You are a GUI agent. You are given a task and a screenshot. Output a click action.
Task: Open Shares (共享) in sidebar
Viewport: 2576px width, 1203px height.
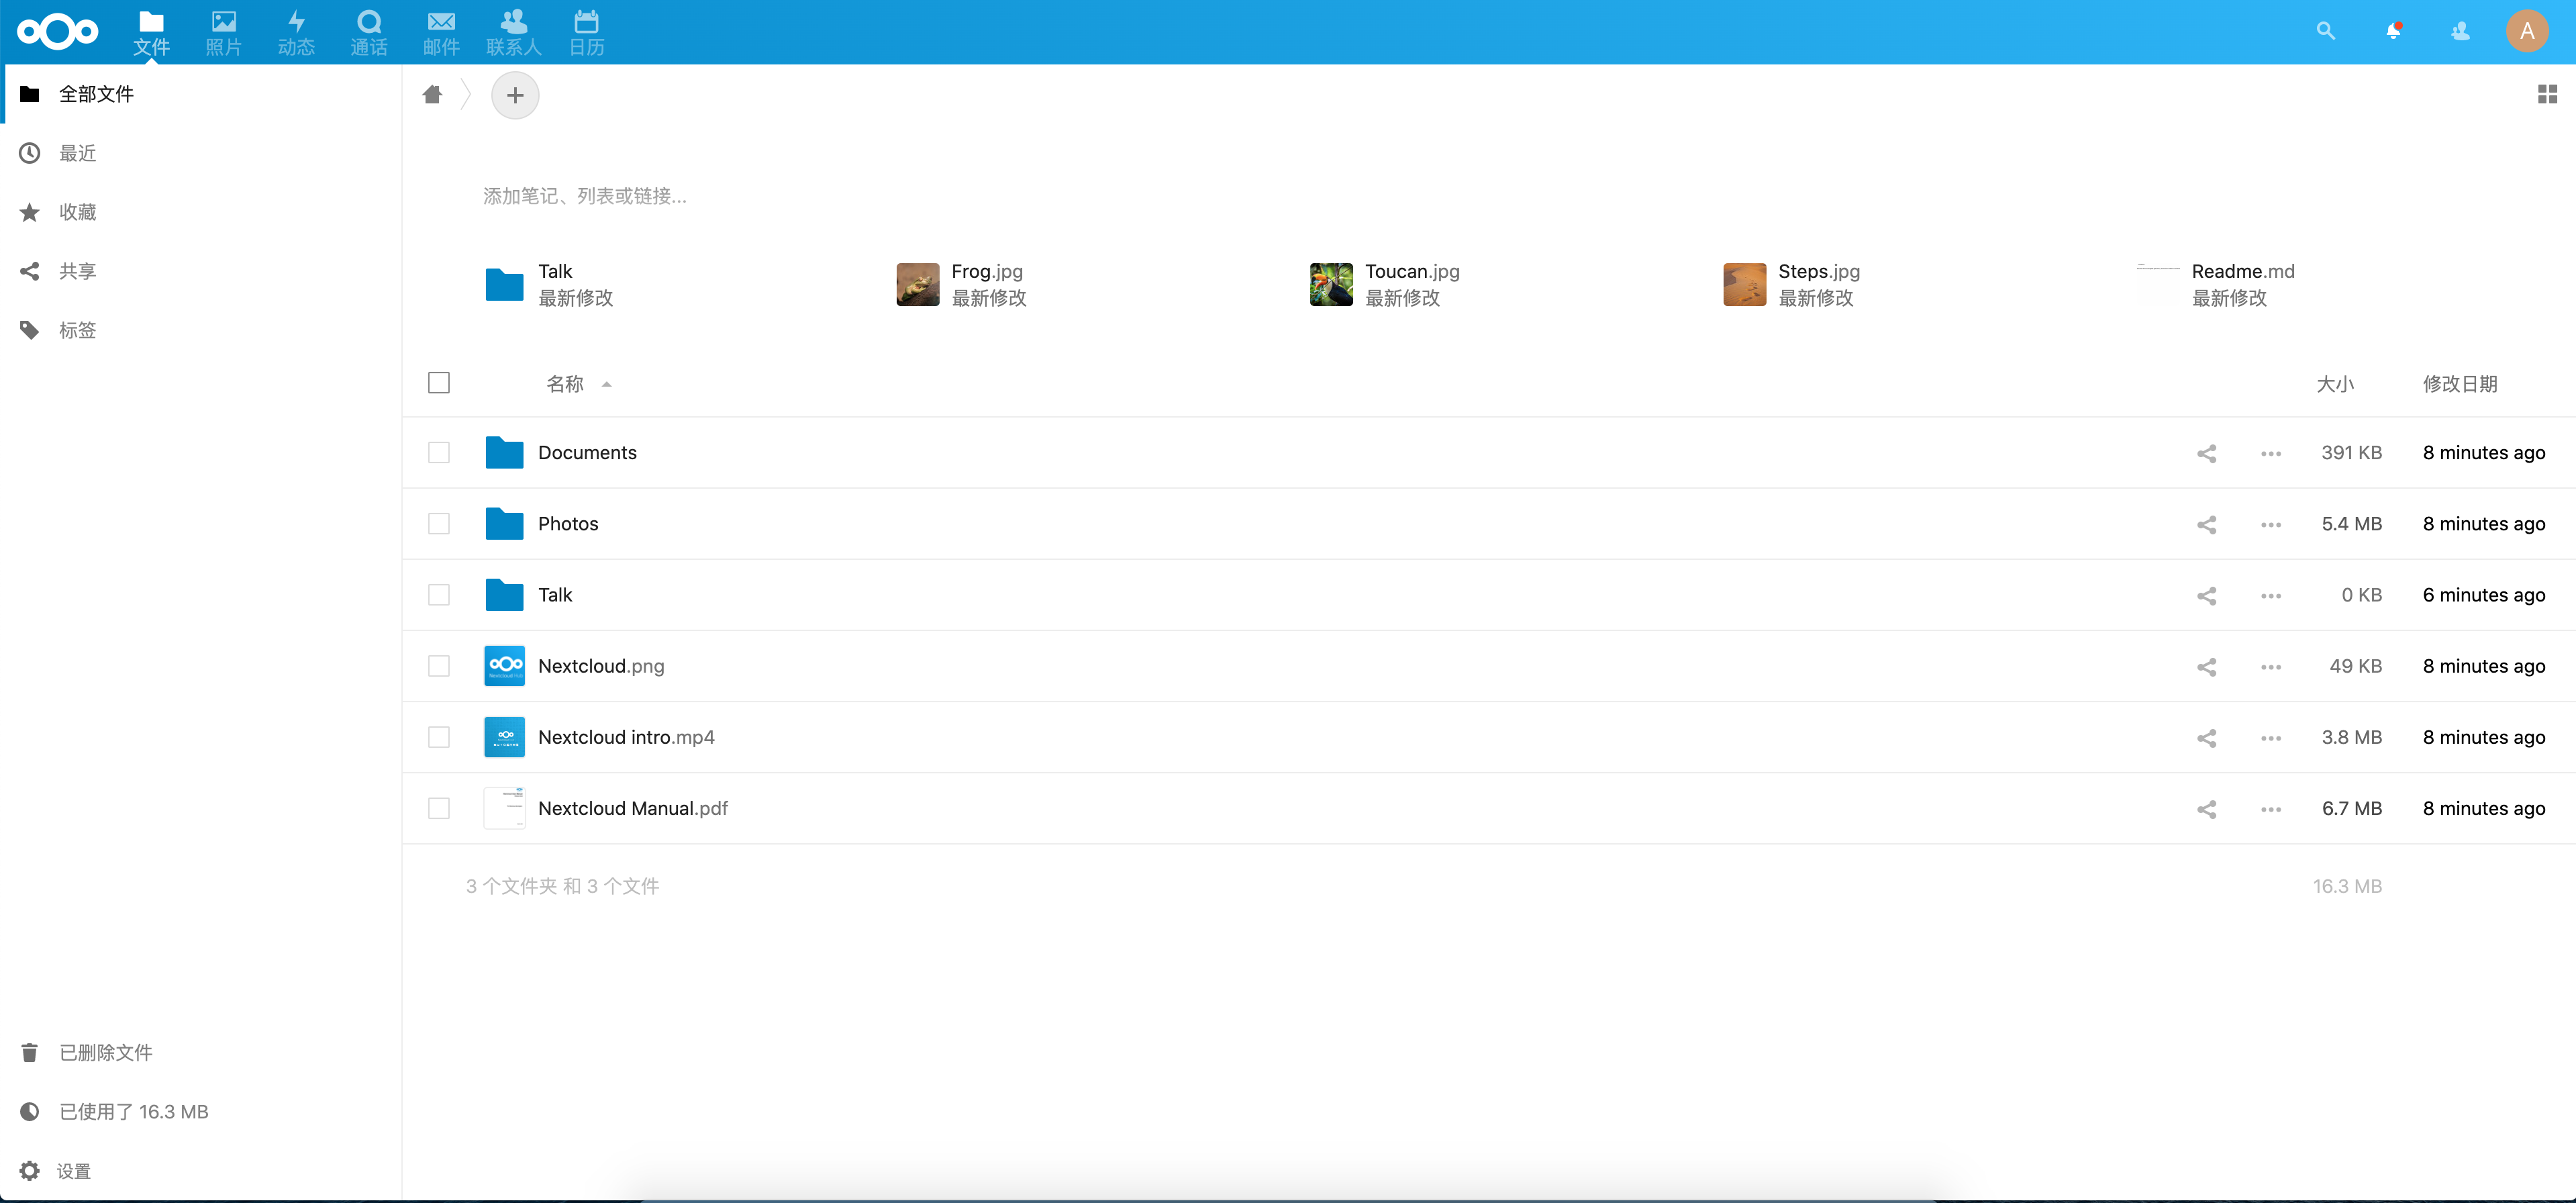pyautogui.click(x=201, y=271)
